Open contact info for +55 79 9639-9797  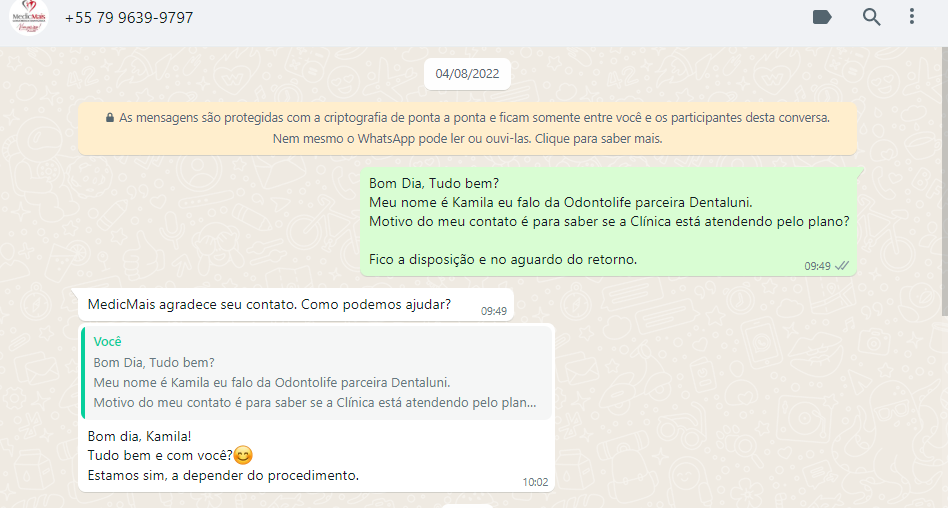point(129,18)
